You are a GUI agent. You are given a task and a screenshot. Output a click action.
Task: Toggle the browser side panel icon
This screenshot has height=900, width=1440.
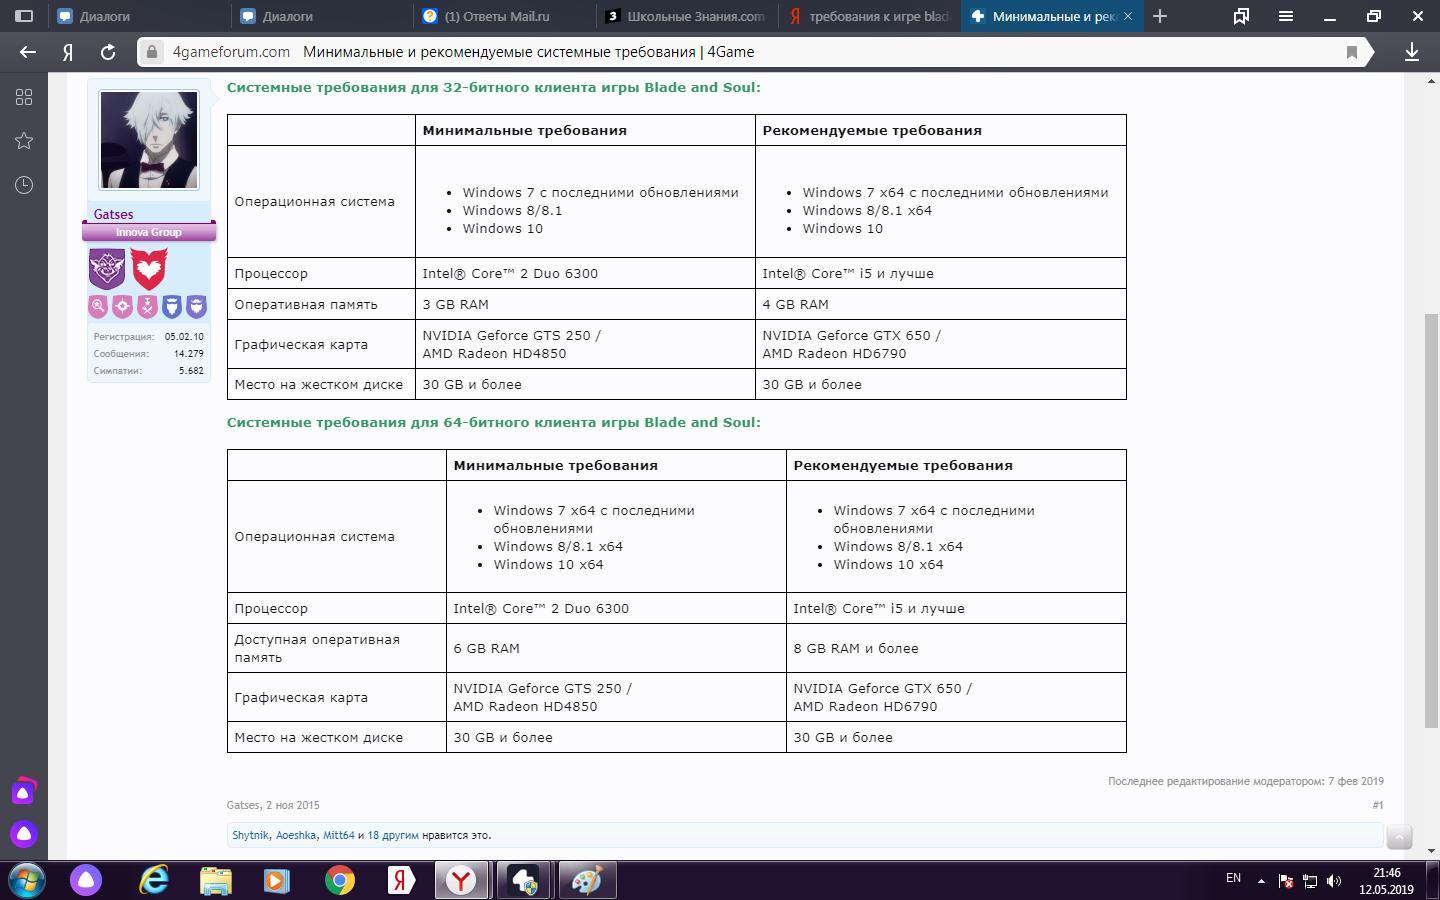[x=24, y=16]
